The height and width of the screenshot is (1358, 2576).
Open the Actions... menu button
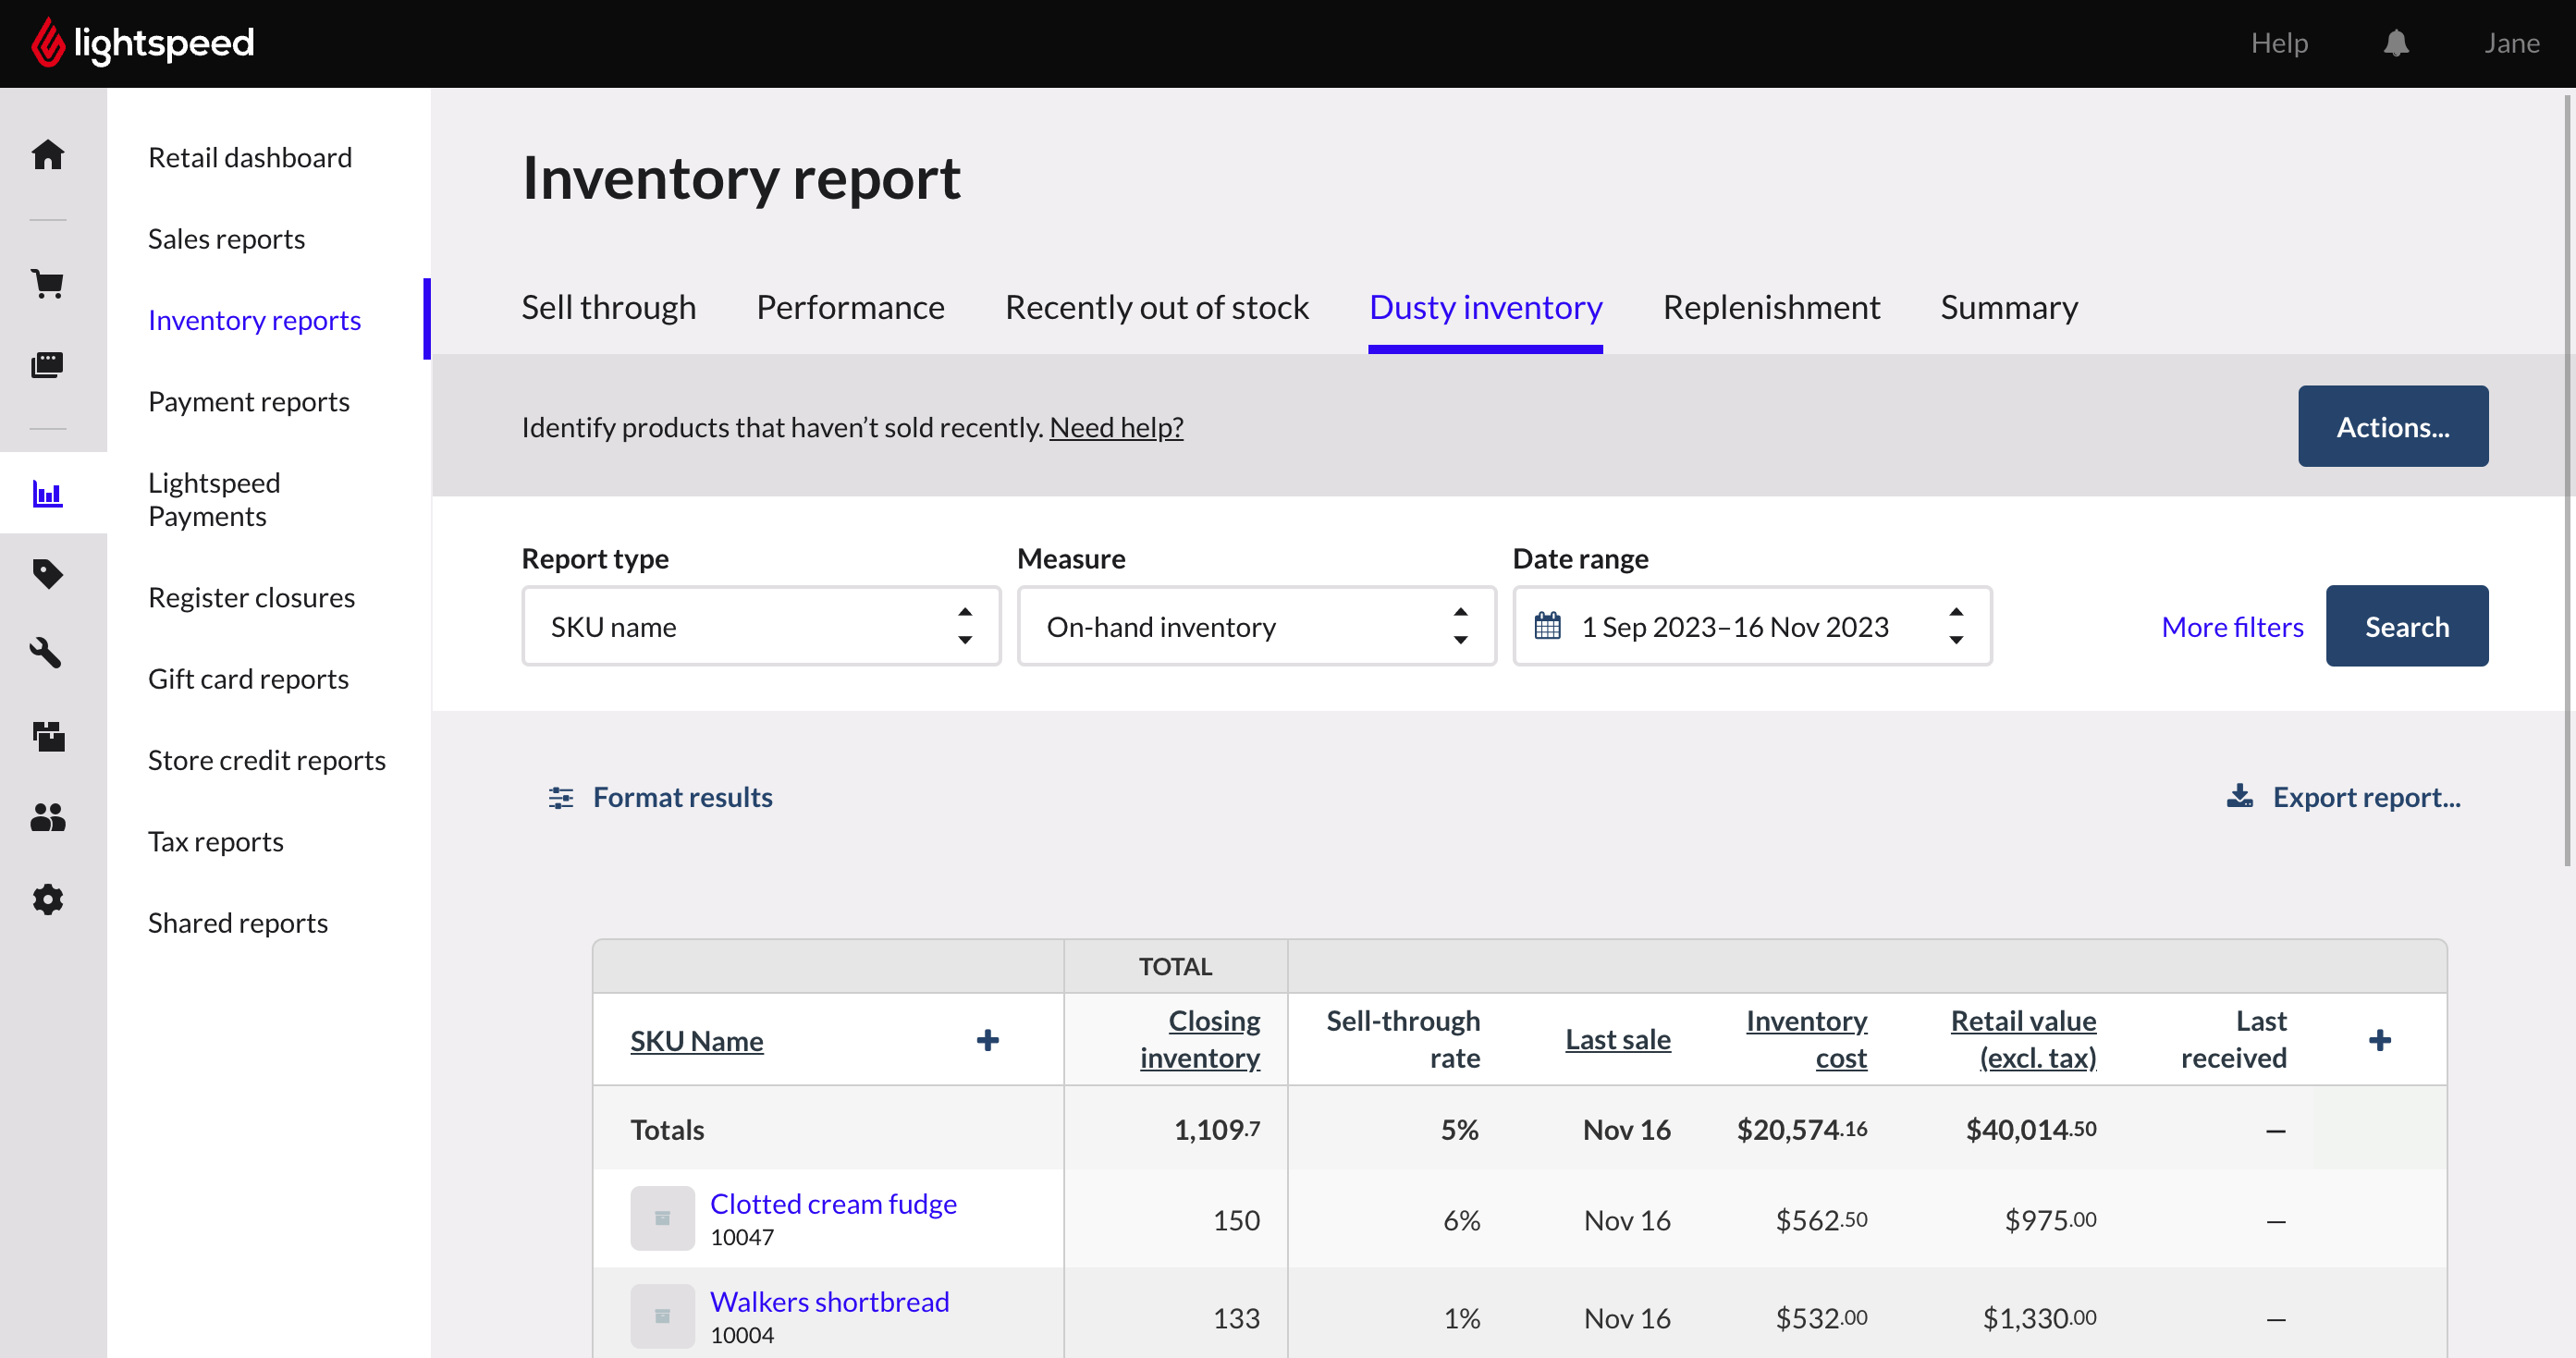(2393, 426)
